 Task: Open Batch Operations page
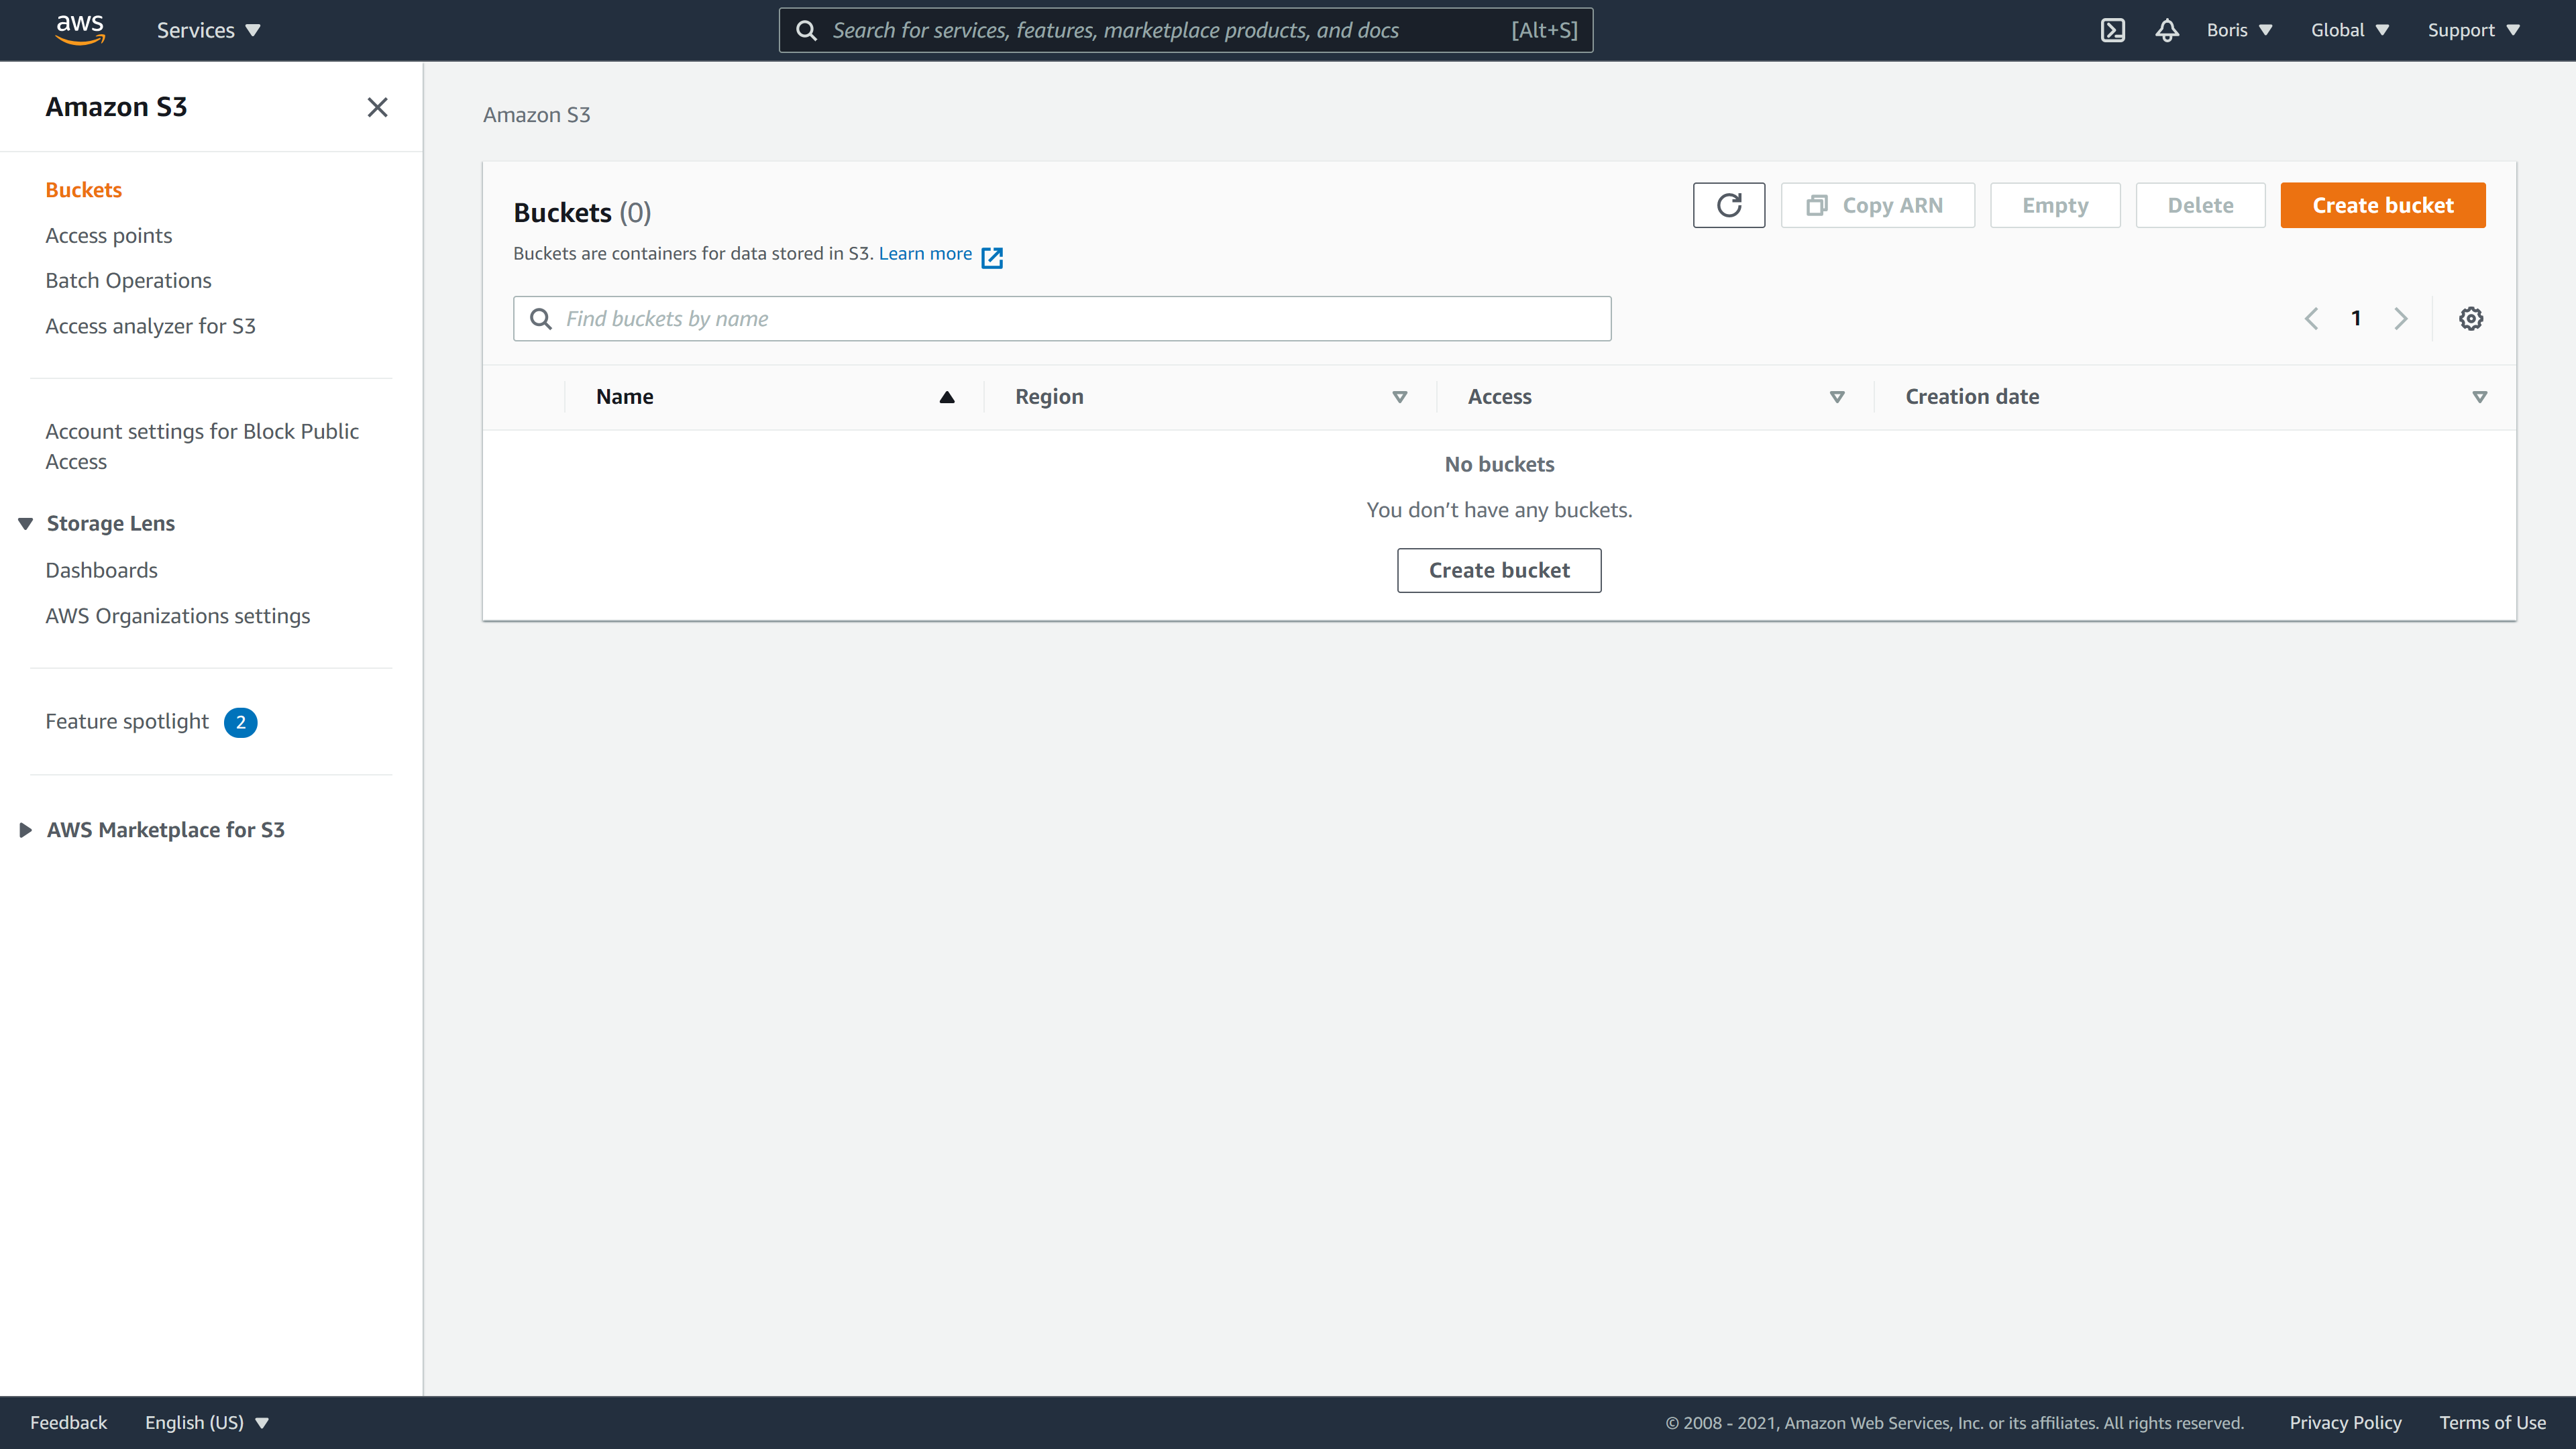[x=128, y=280]
